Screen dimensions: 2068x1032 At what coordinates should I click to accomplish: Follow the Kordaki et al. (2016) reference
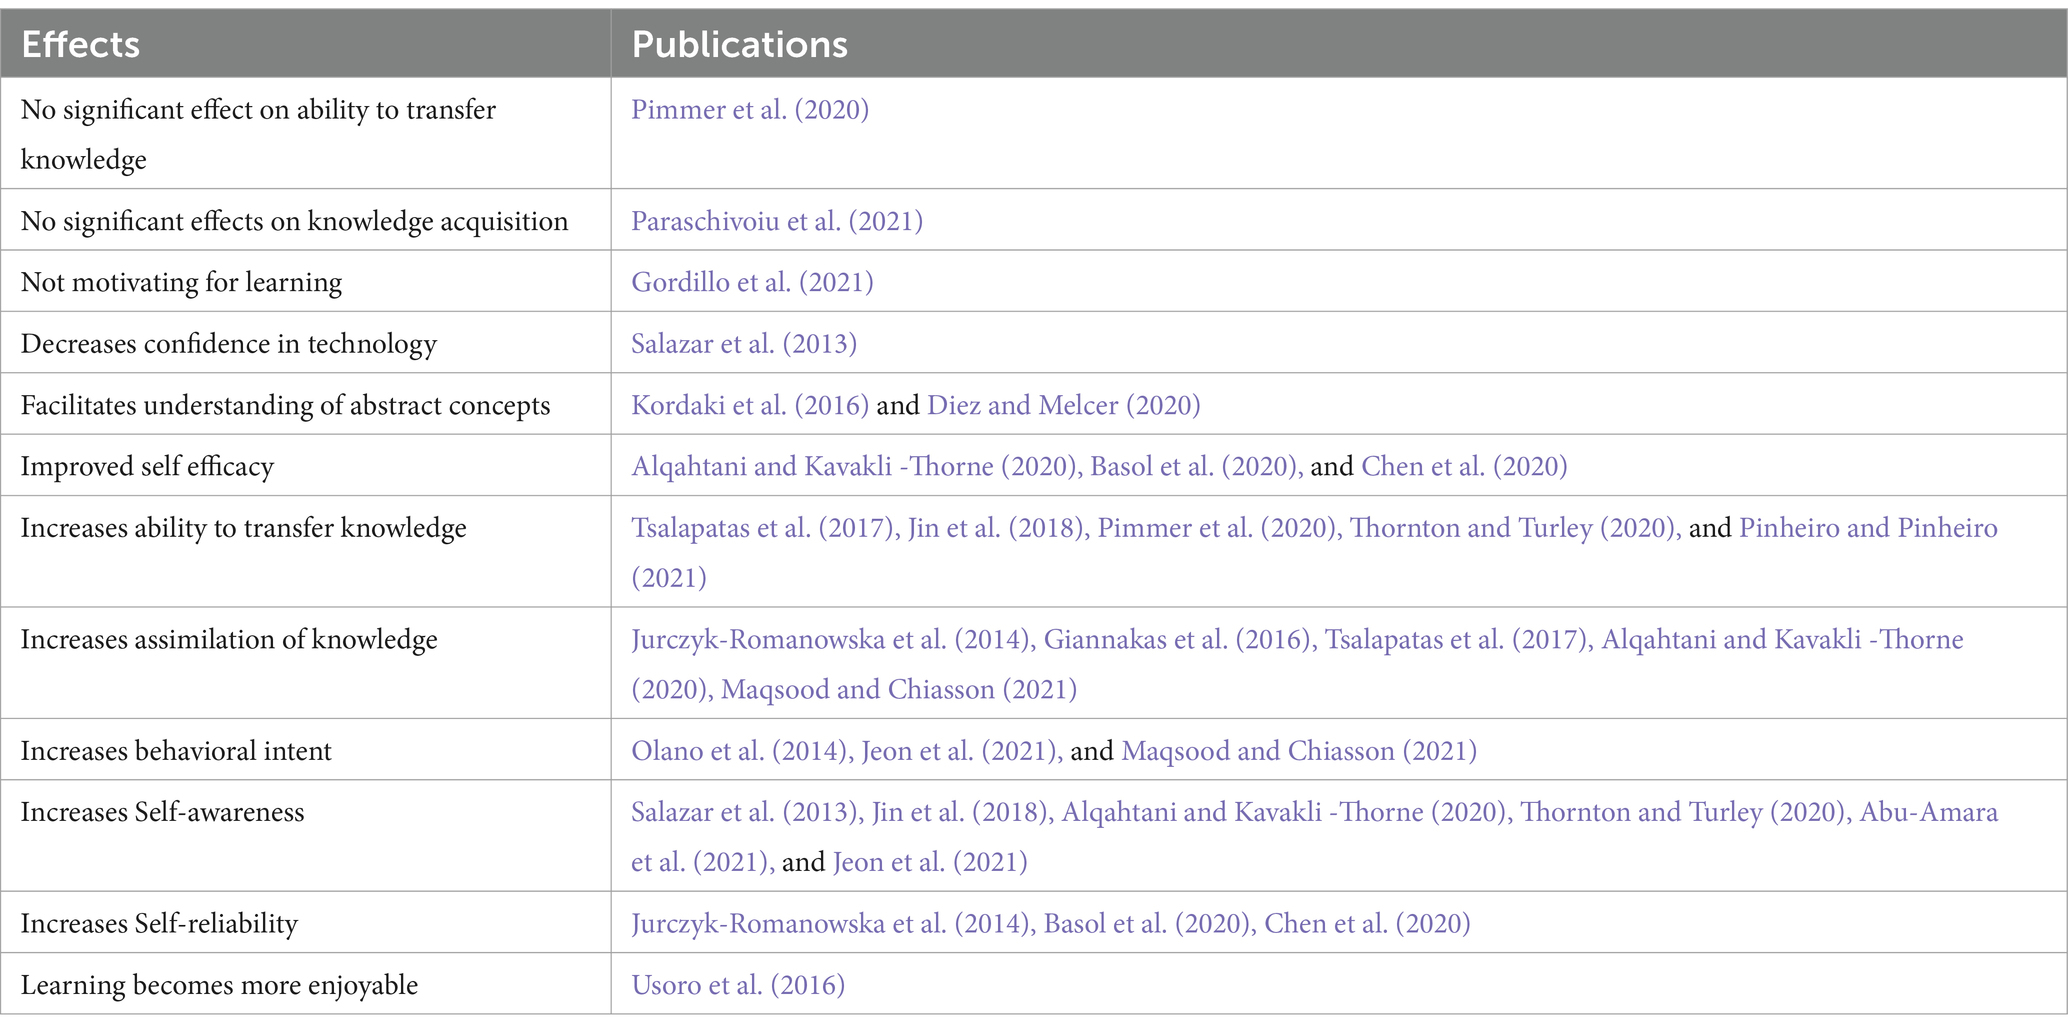(750, 406)
